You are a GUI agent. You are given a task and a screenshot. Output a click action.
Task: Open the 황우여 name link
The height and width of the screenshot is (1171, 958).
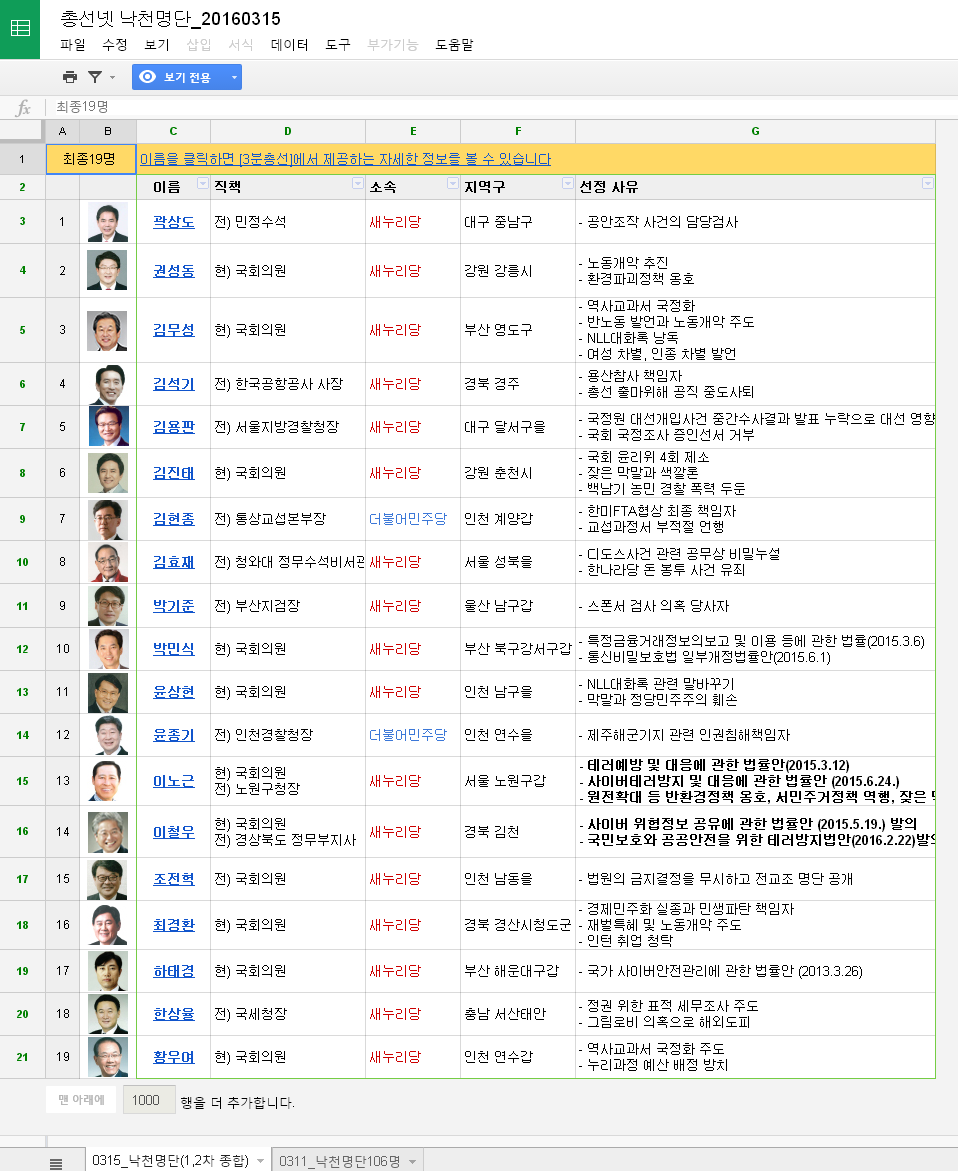[x=174, y=1057]
